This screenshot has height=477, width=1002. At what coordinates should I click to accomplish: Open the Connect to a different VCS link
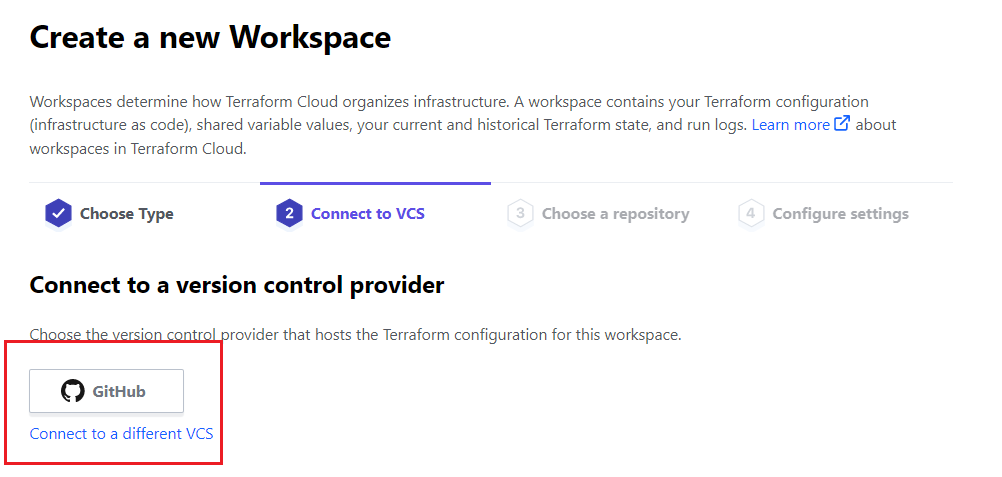click(x=121, y=434)
